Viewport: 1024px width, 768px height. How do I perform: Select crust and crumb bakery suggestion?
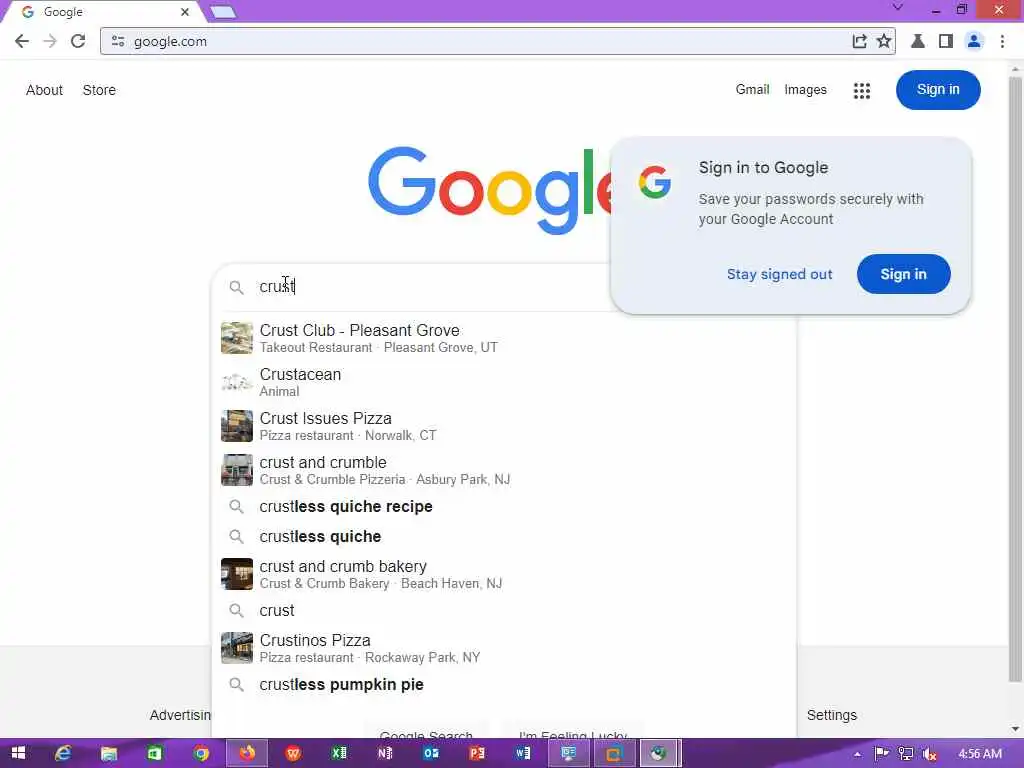coord(504,573)
